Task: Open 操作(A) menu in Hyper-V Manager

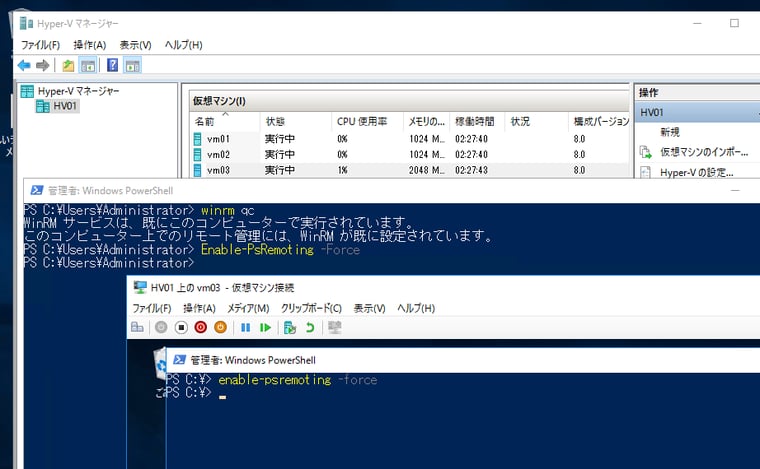Action: [90, 45]
